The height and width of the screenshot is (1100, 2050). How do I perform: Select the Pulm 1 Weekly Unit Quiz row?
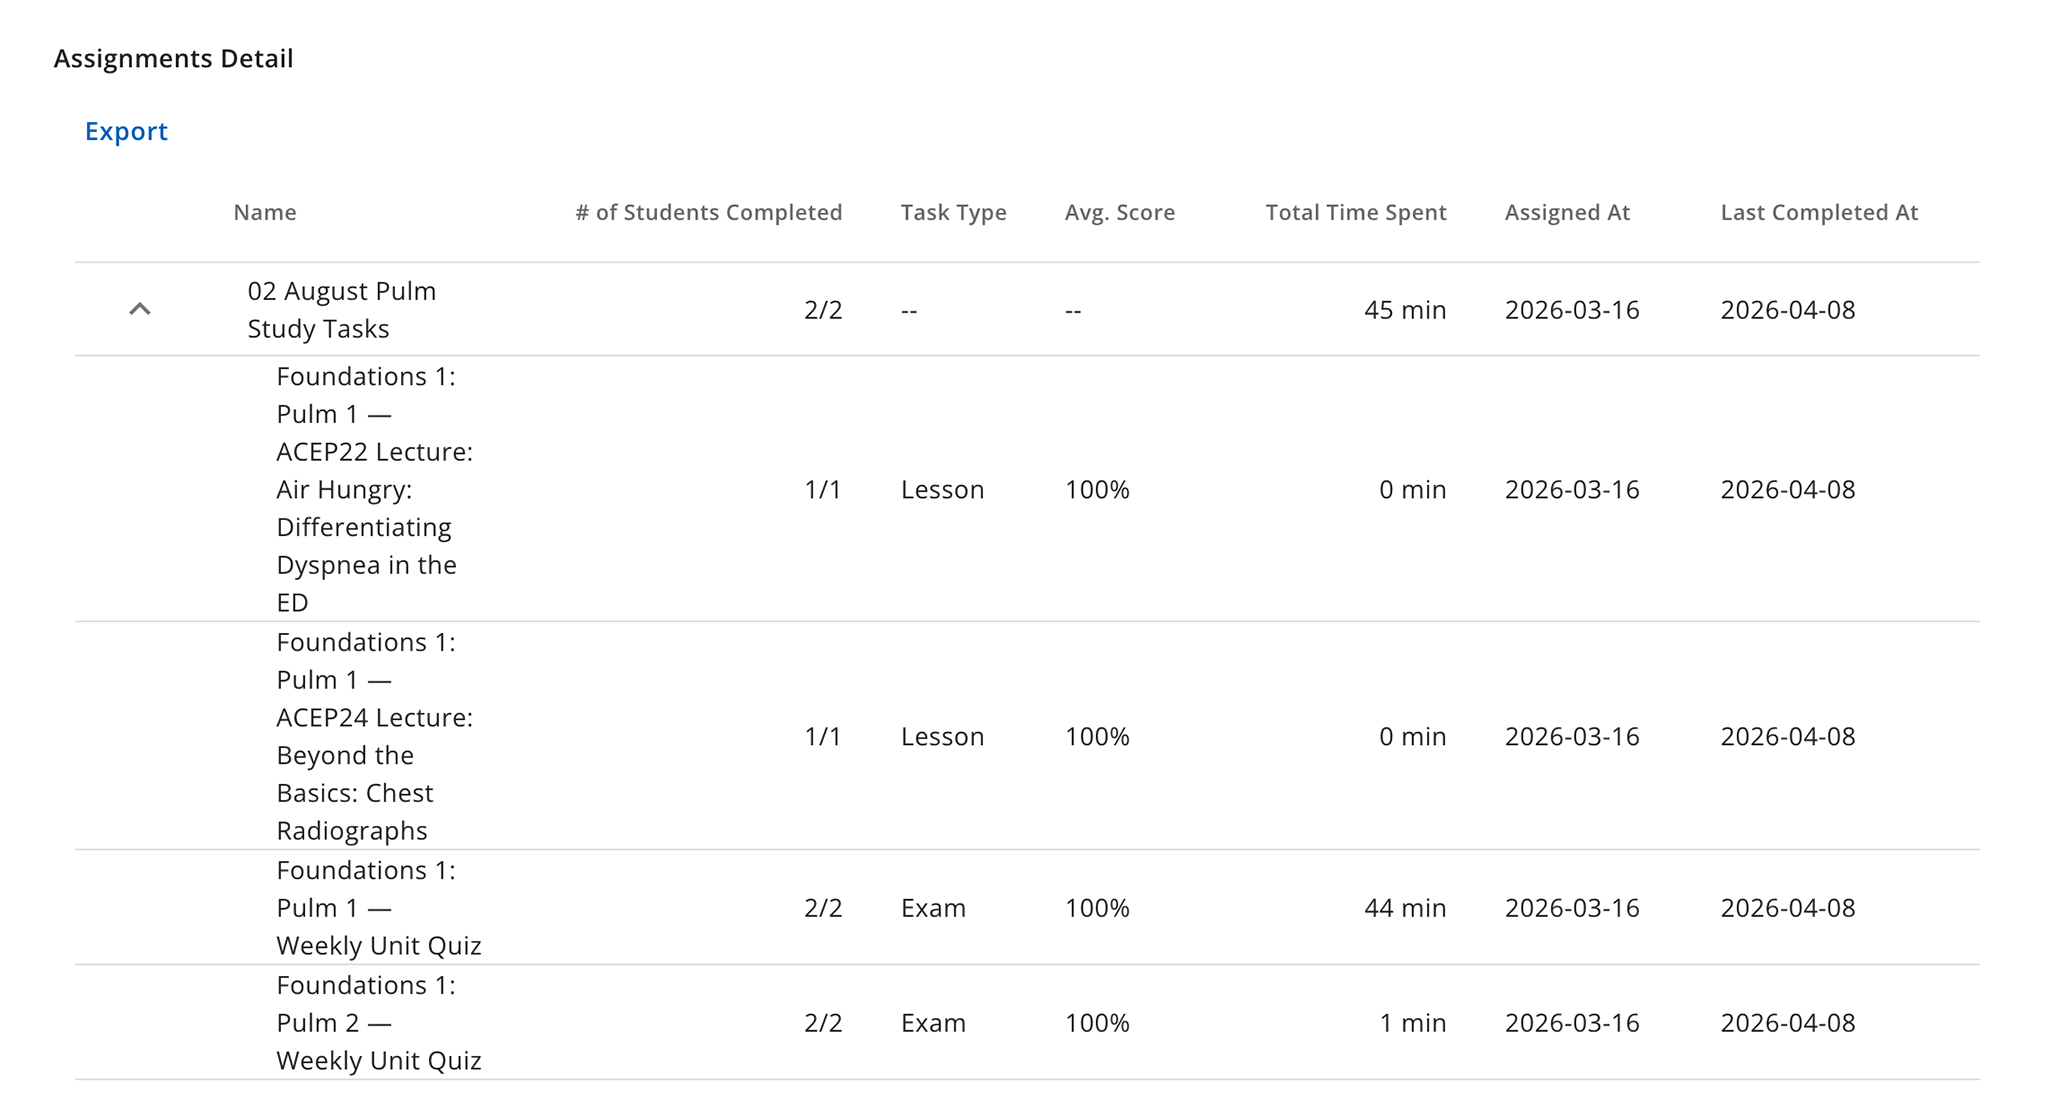click(380, 907)
